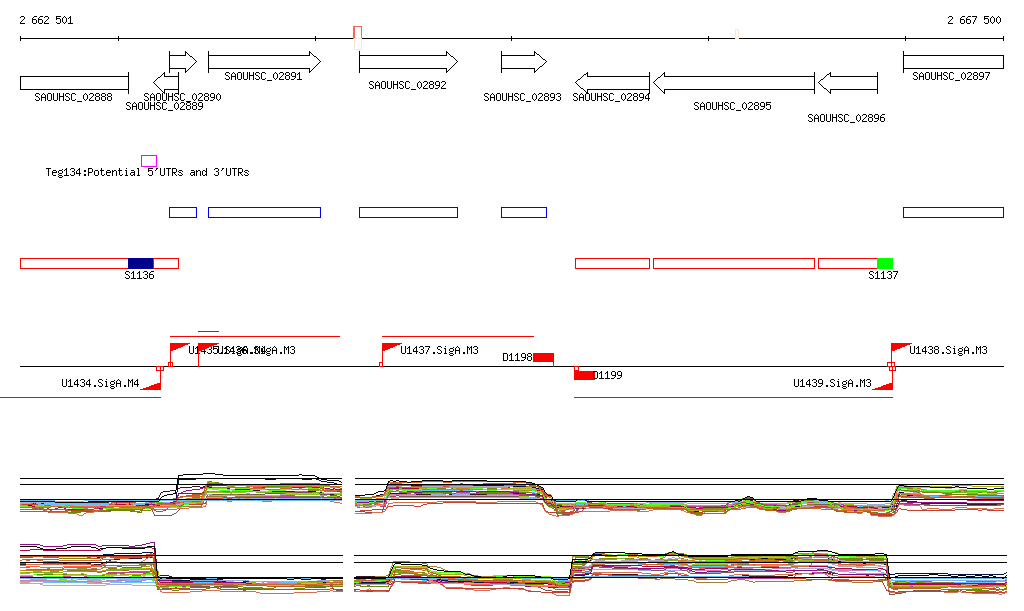This screenshot has height=611, width=1024.
Task: Click the magenta Teg134 UTR box
Action: coord(149,161)
